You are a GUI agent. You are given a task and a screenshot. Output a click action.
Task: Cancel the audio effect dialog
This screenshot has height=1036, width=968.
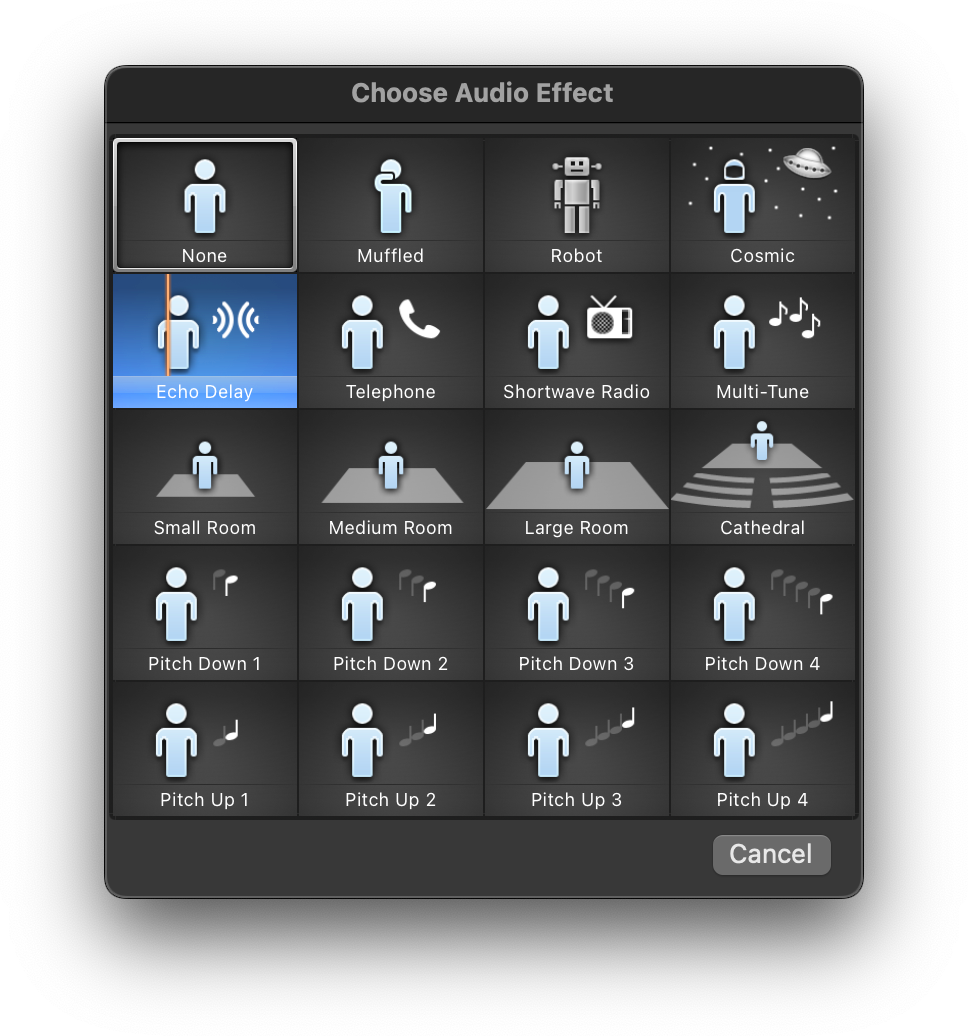pyautogui.click(x=771, y=854)
